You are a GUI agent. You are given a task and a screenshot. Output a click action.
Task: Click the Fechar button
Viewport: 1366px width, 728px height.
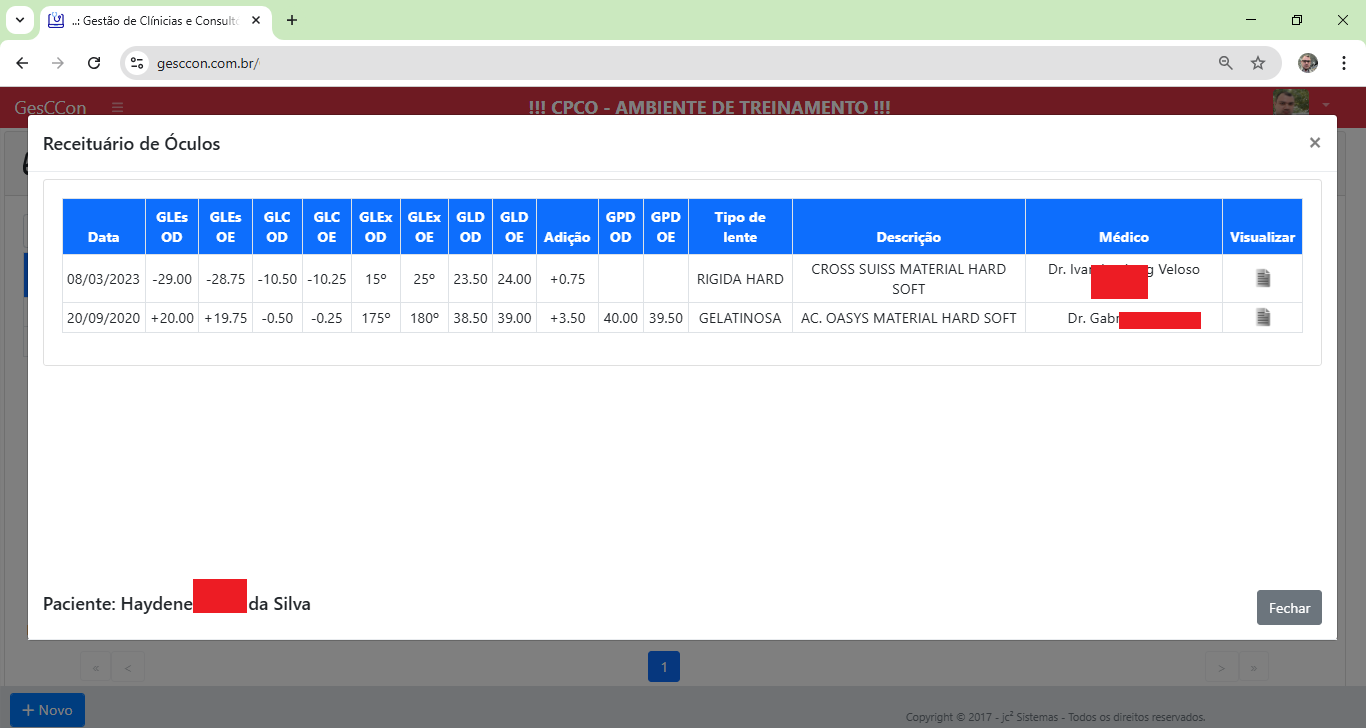(1288, 608)
